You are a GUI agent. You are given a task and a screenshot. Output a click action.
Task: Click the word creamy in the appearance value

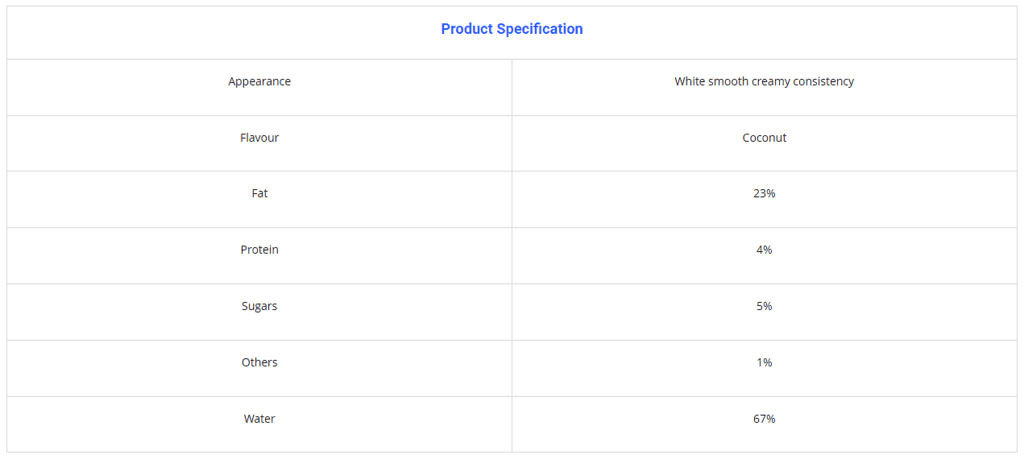click(768, 81)
